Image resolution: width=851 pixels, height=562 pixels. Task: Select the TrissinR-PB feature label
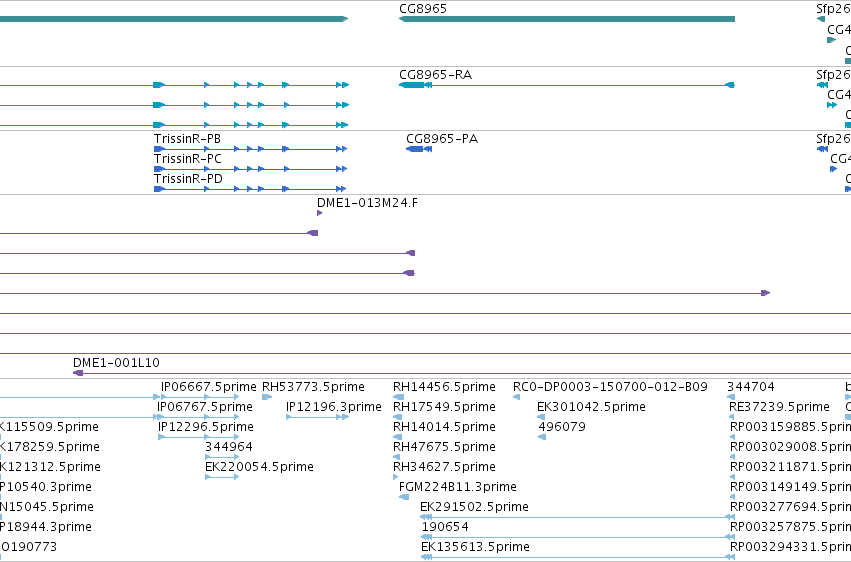187,139
